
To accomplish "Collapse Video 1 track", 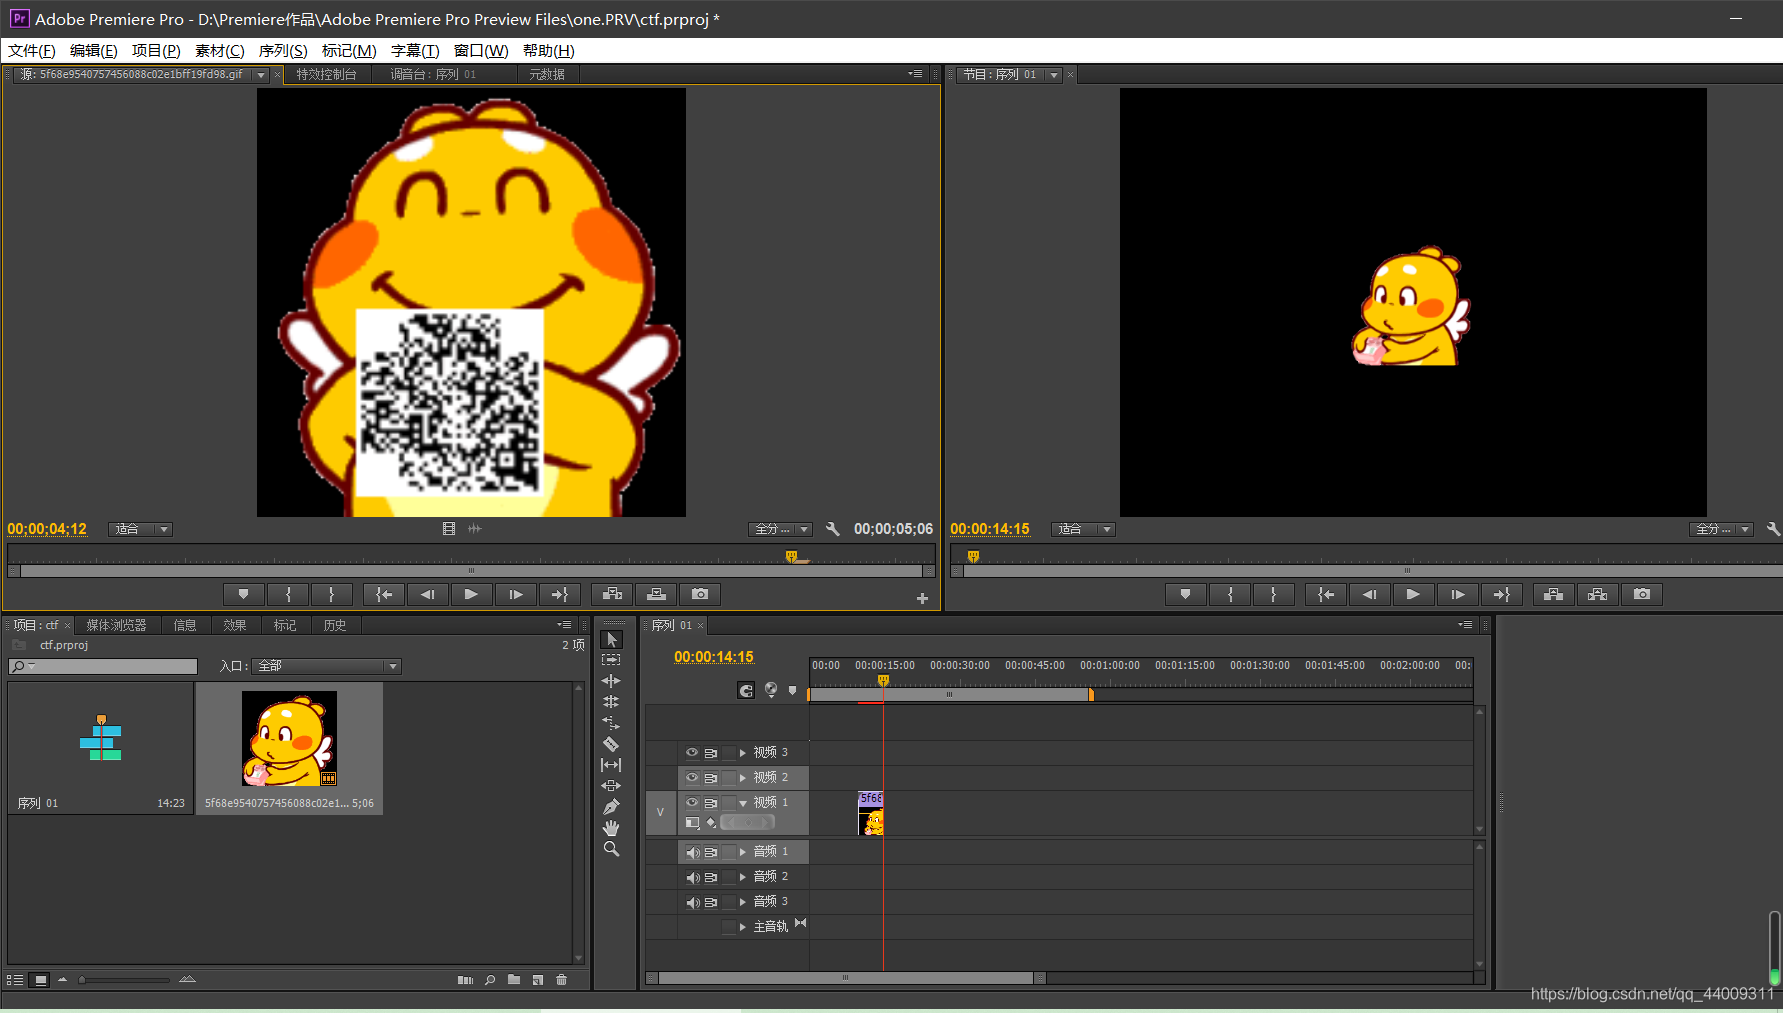I will pyautogui.click(x=743, y=803).
